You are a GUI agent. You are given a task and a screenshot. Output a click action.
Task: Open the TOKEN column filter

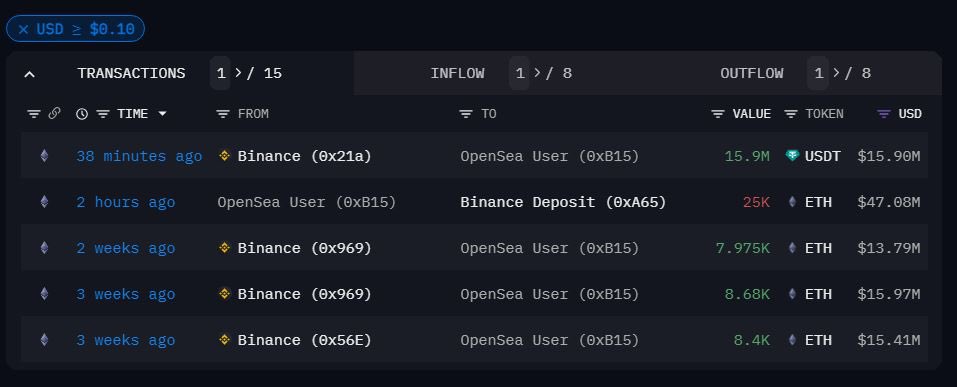[791, 114]
